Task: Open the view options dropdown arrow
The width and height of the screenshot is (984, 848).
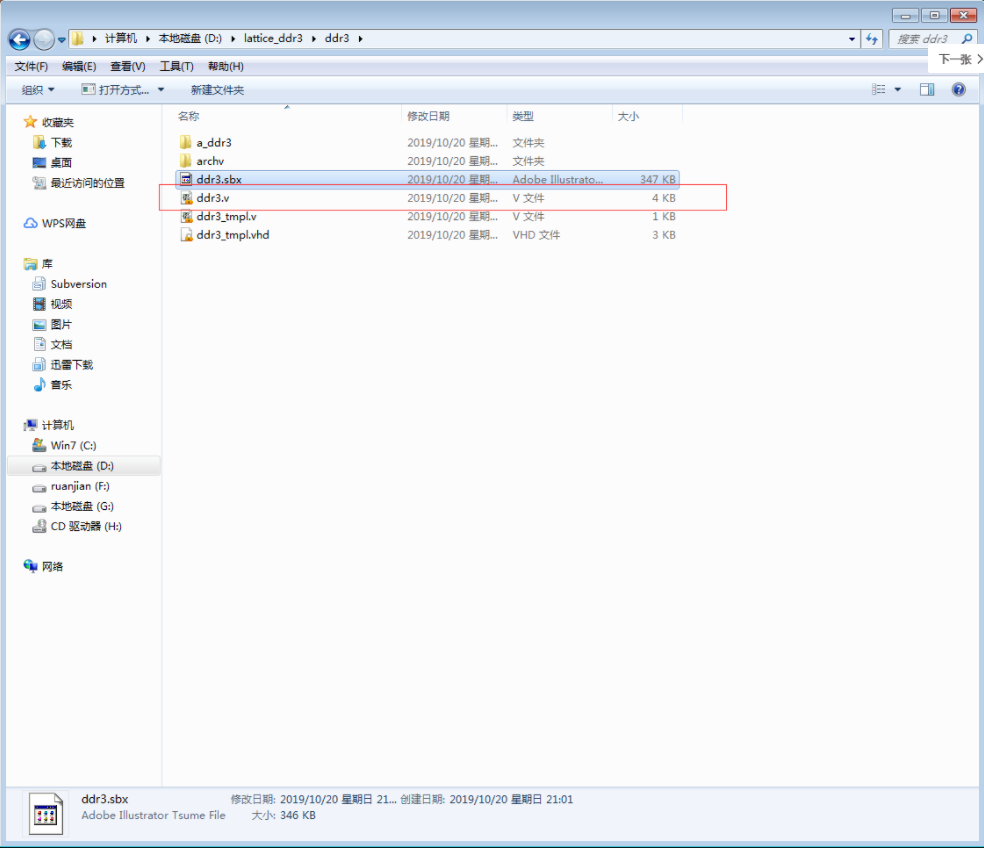Action: click(x=897, y=89)
